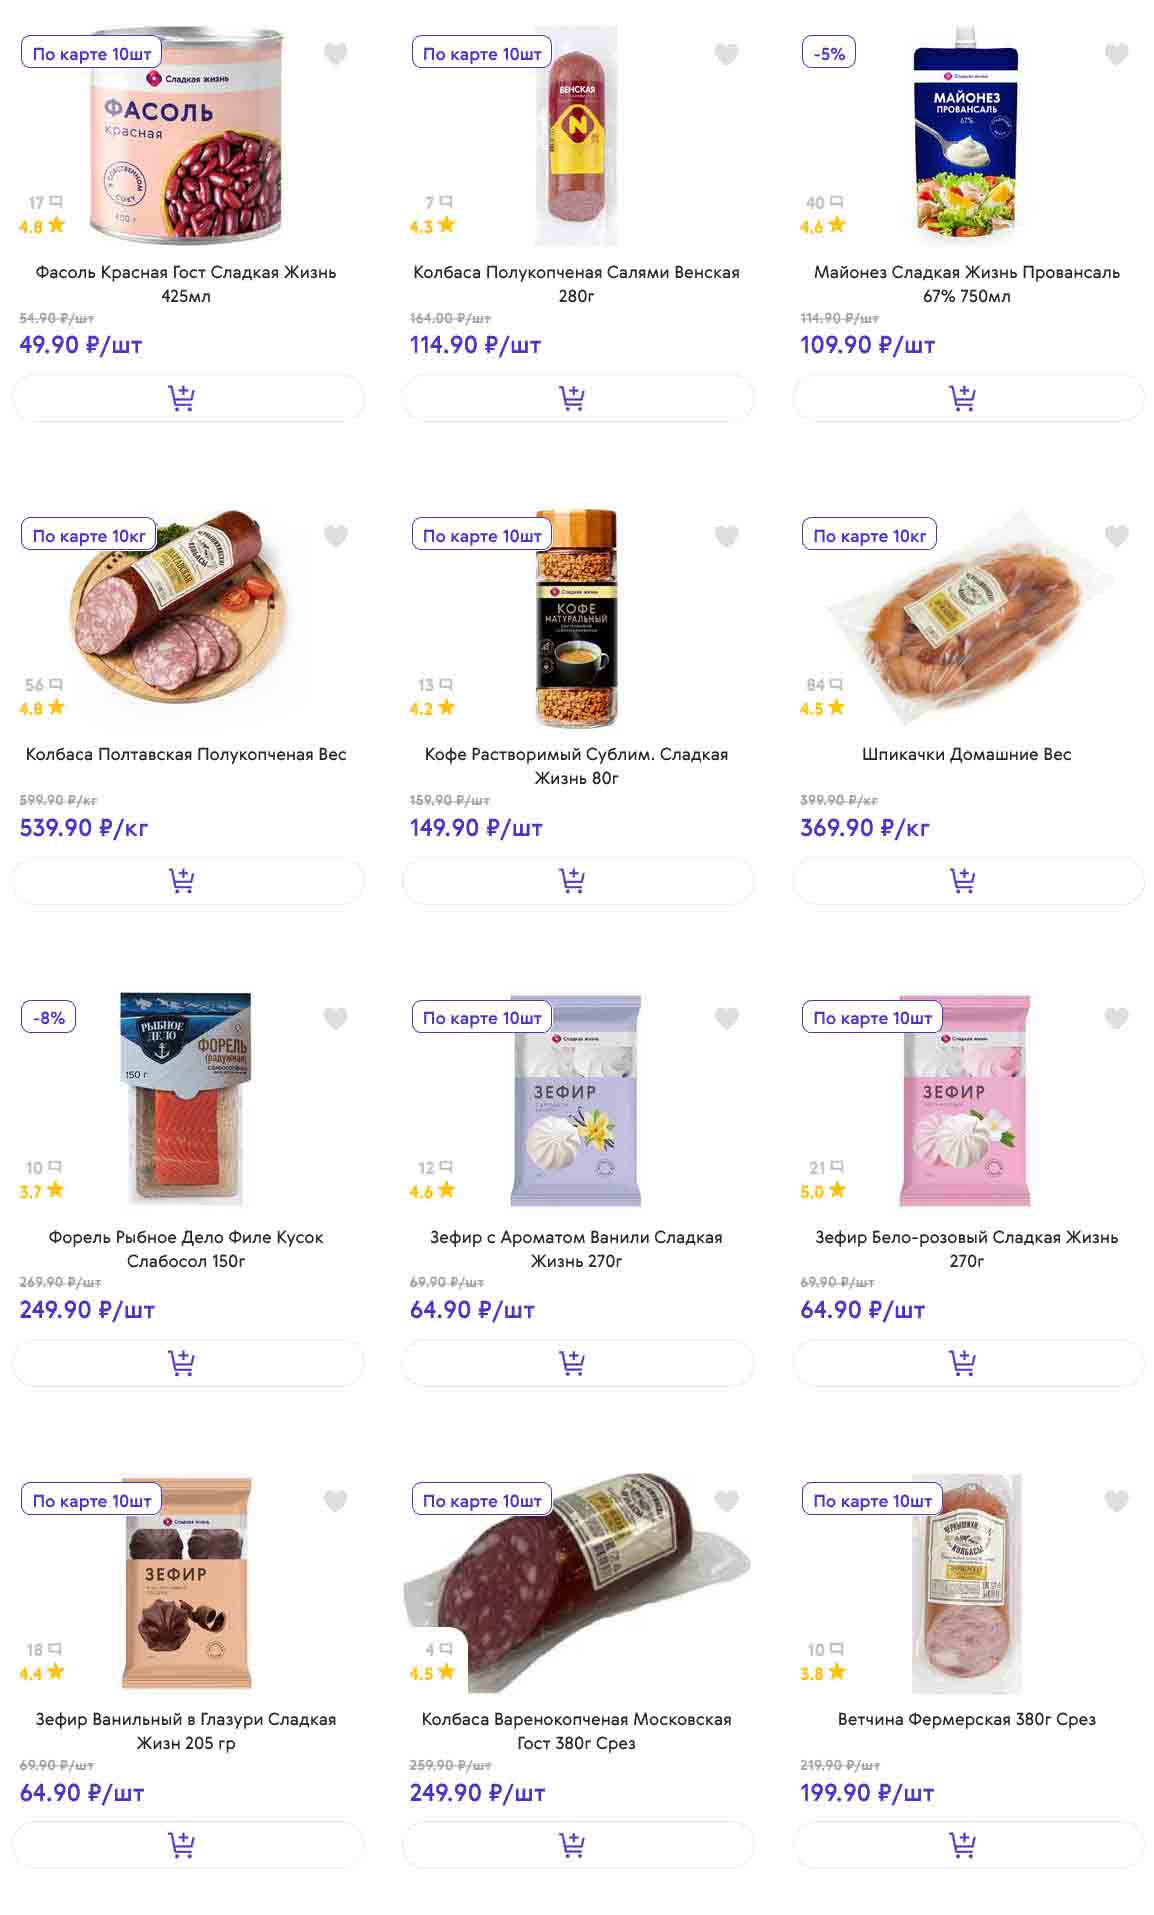This screenshot has height=1915, width=1154.
Task: Favorite the Фасоль Красная heart
Action: point(336,54)
